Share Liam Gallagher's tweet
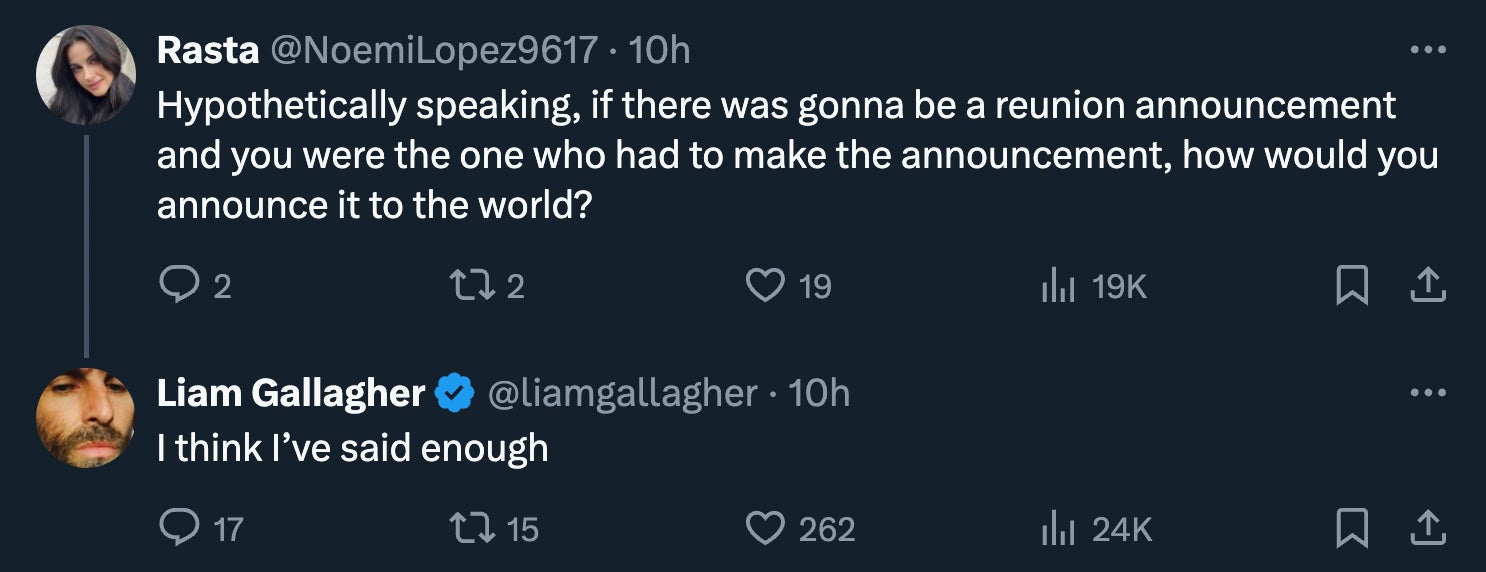Viewport: 1486px width, 572px height. [1427, 528]
